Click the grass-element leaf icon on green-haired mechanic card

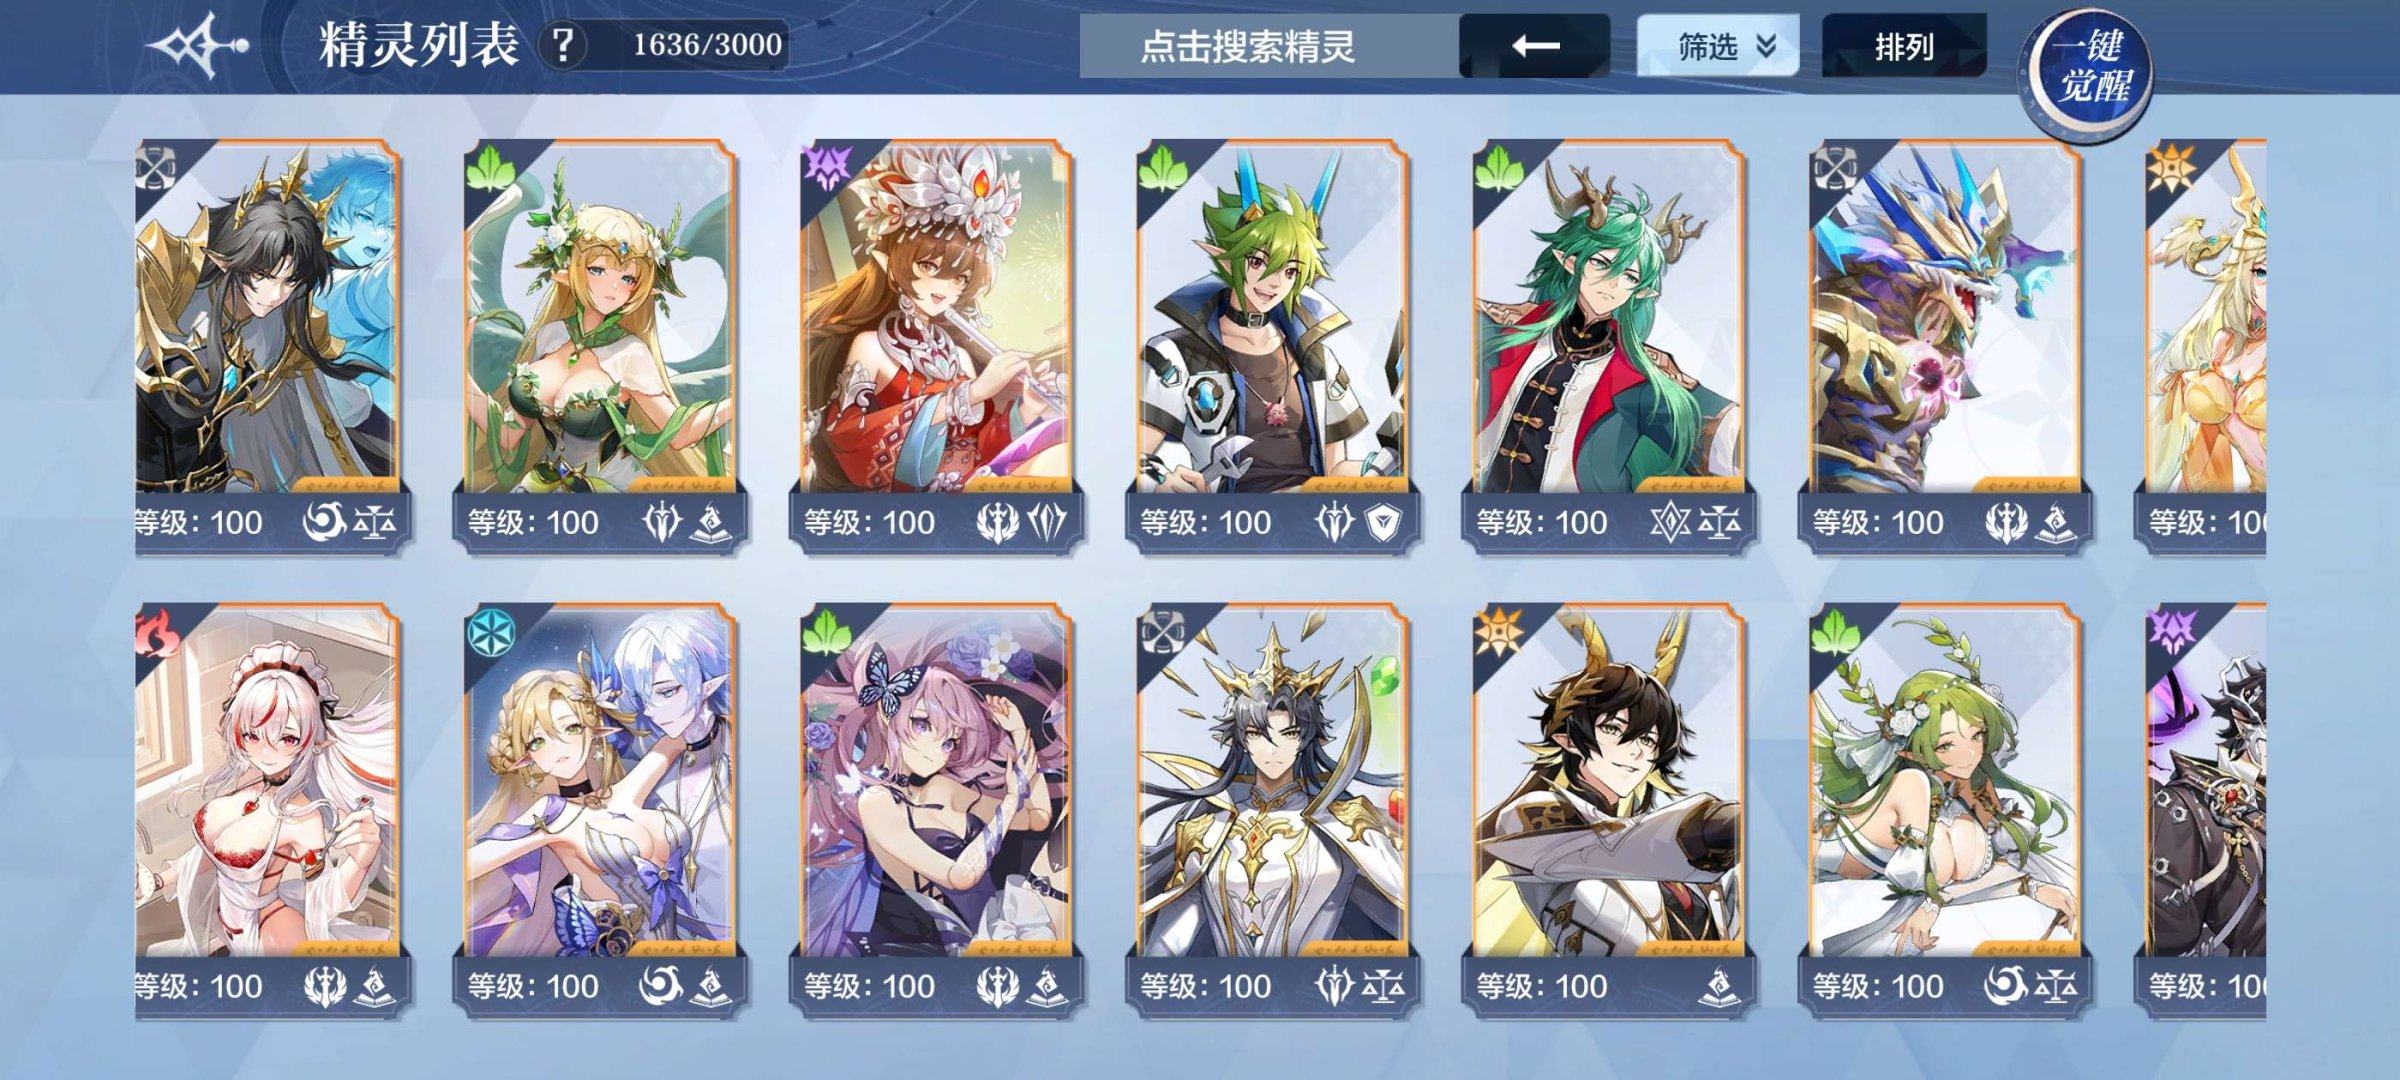click(1161, 168)
